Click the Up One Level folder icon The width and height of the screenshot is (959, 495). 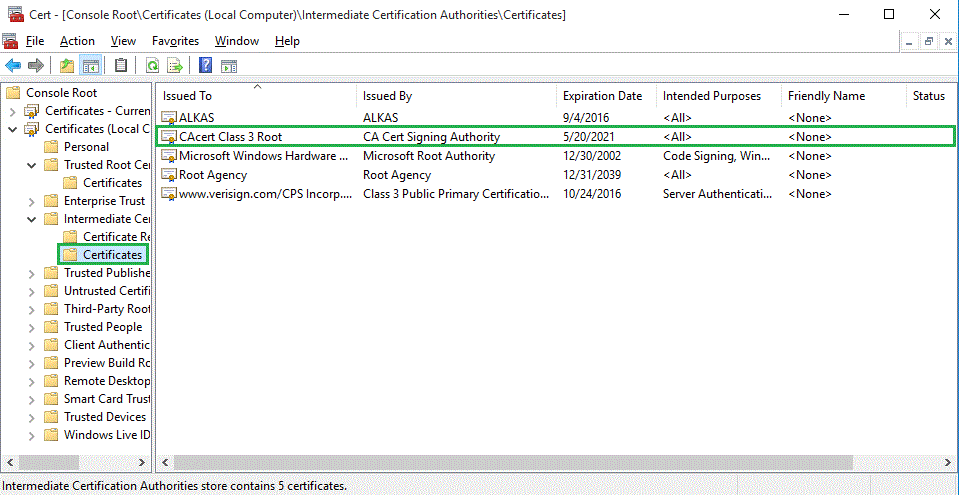(x=67, y=66)
